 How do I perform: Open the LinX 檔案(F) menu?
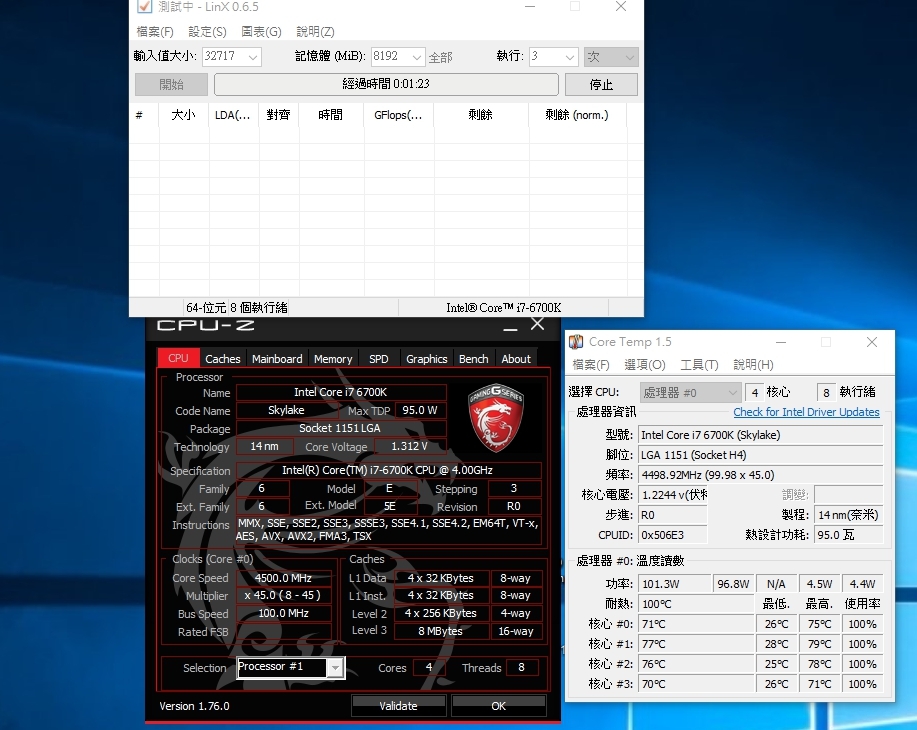coord(154,32)
